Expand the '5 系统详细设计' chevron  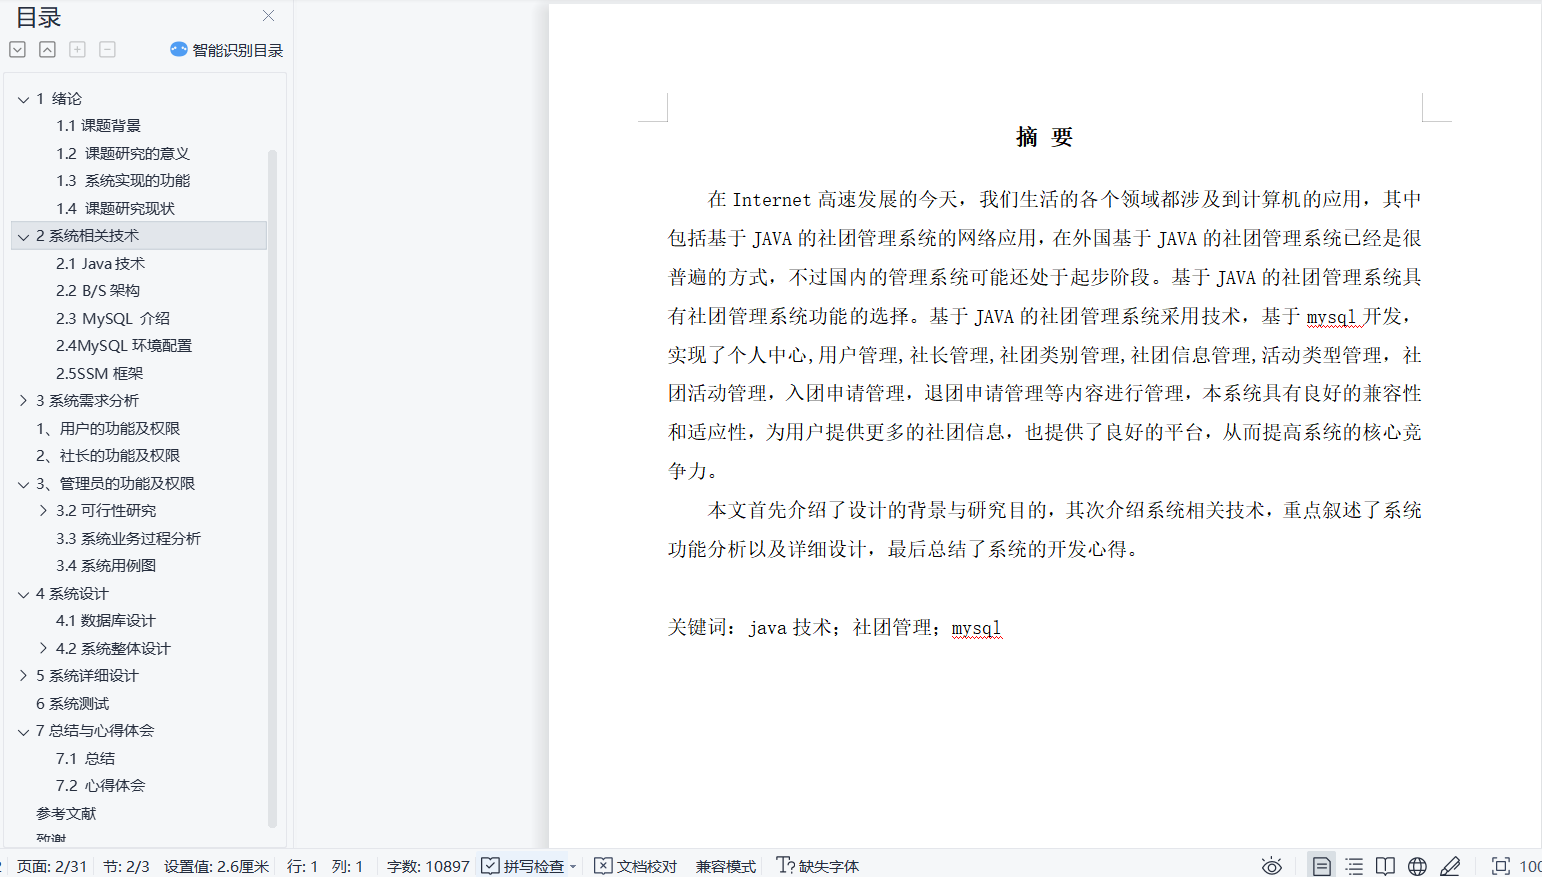23,676
